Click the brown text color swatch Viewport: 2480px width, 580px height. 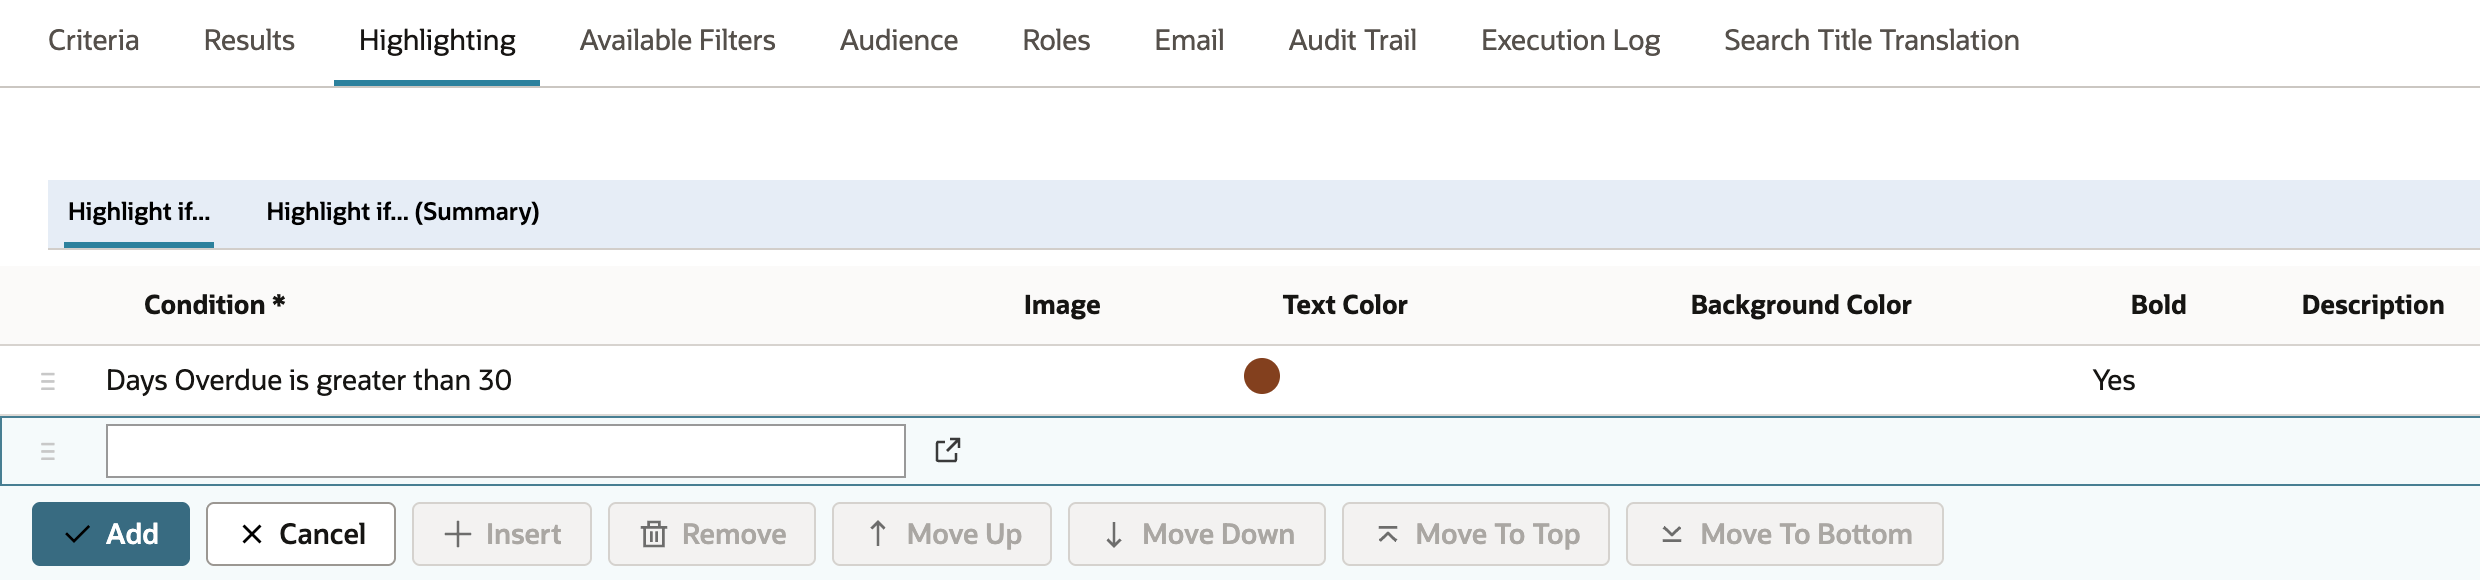click(x=1261, y=376)
